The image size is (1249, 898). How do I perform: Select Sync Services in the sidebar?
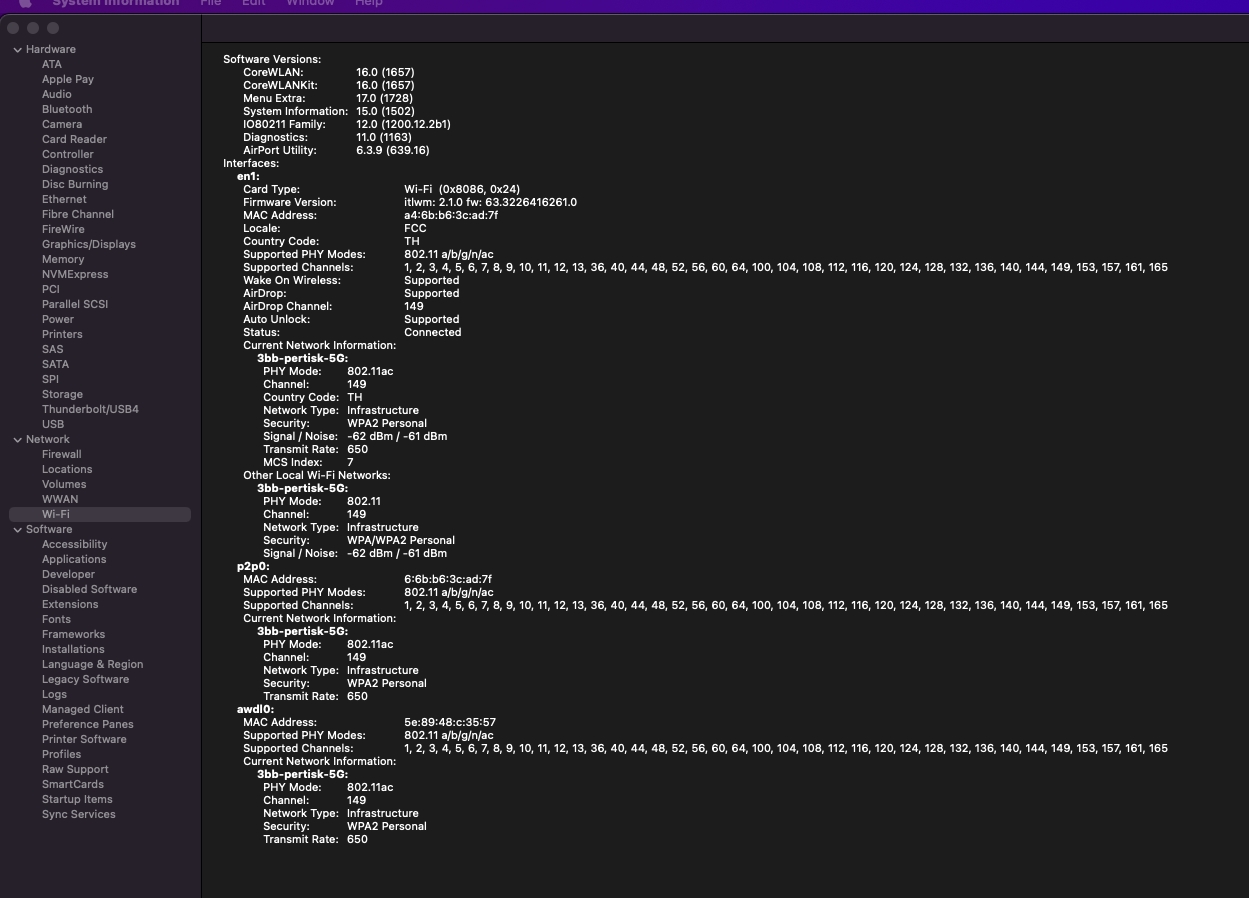click(x=79, y=814)
